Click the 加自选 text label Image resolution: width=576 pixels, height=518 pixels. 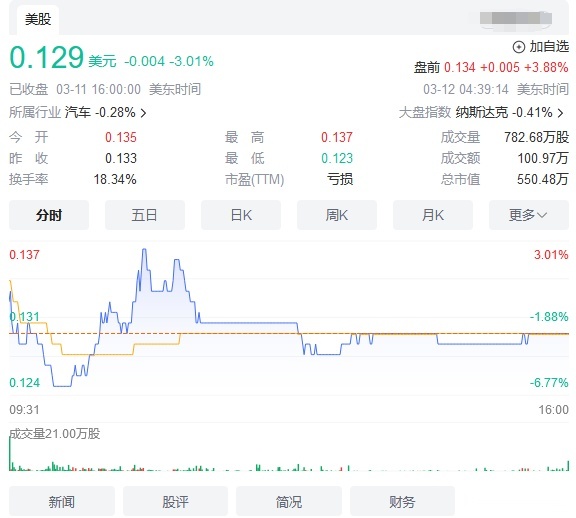(x=549, y=47)
